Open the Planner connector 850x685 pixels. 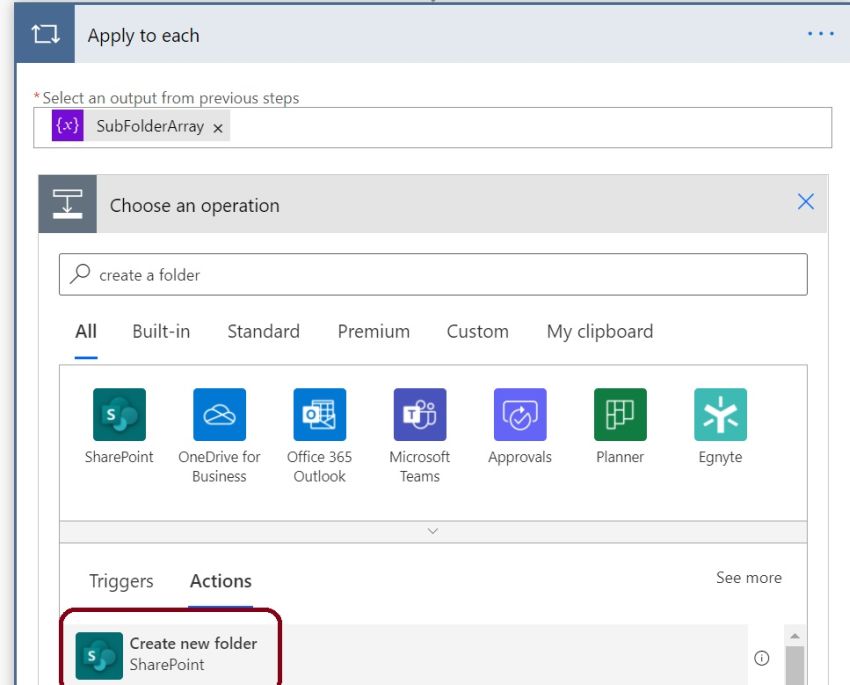(x=620, y=415)
